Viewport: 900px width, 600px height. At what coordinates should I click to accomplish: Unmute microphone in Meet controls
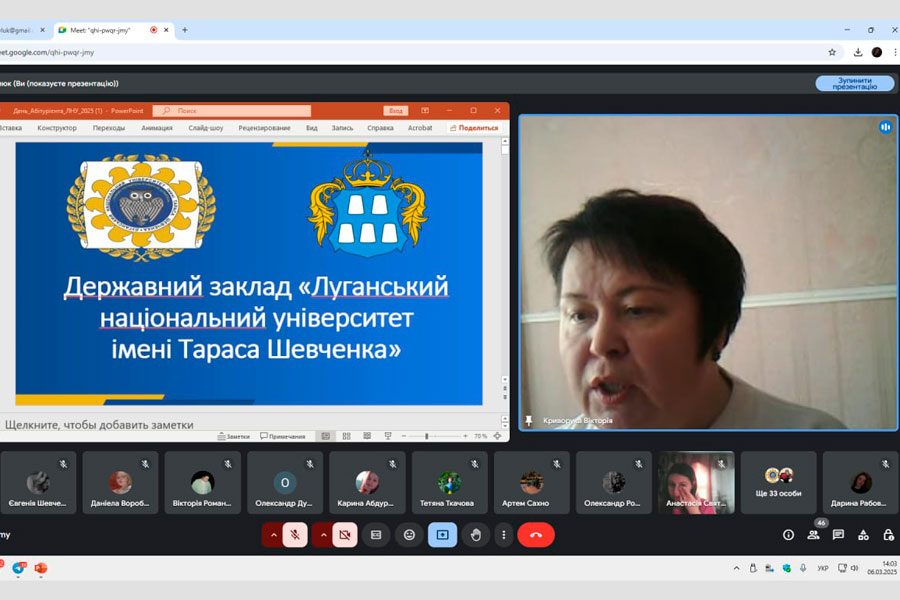(295, 535)
